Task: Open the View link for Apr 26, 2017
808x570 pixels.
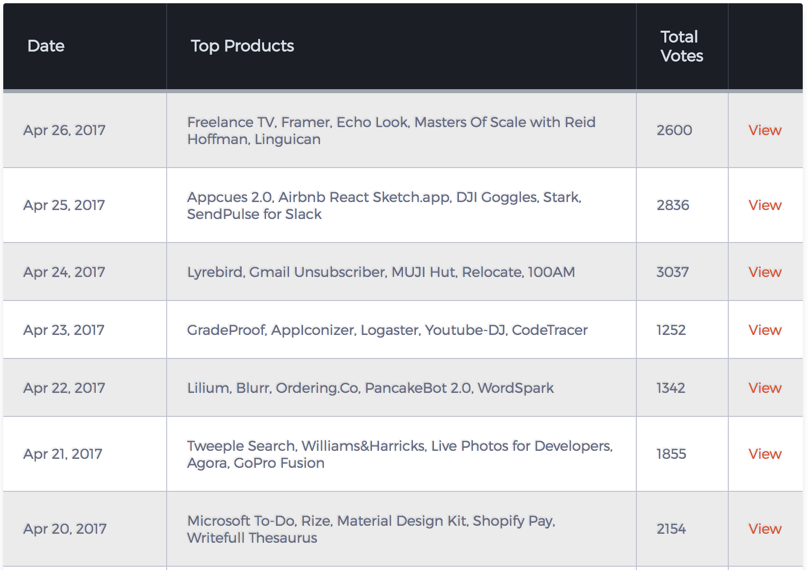Action: tap(765, 130)
